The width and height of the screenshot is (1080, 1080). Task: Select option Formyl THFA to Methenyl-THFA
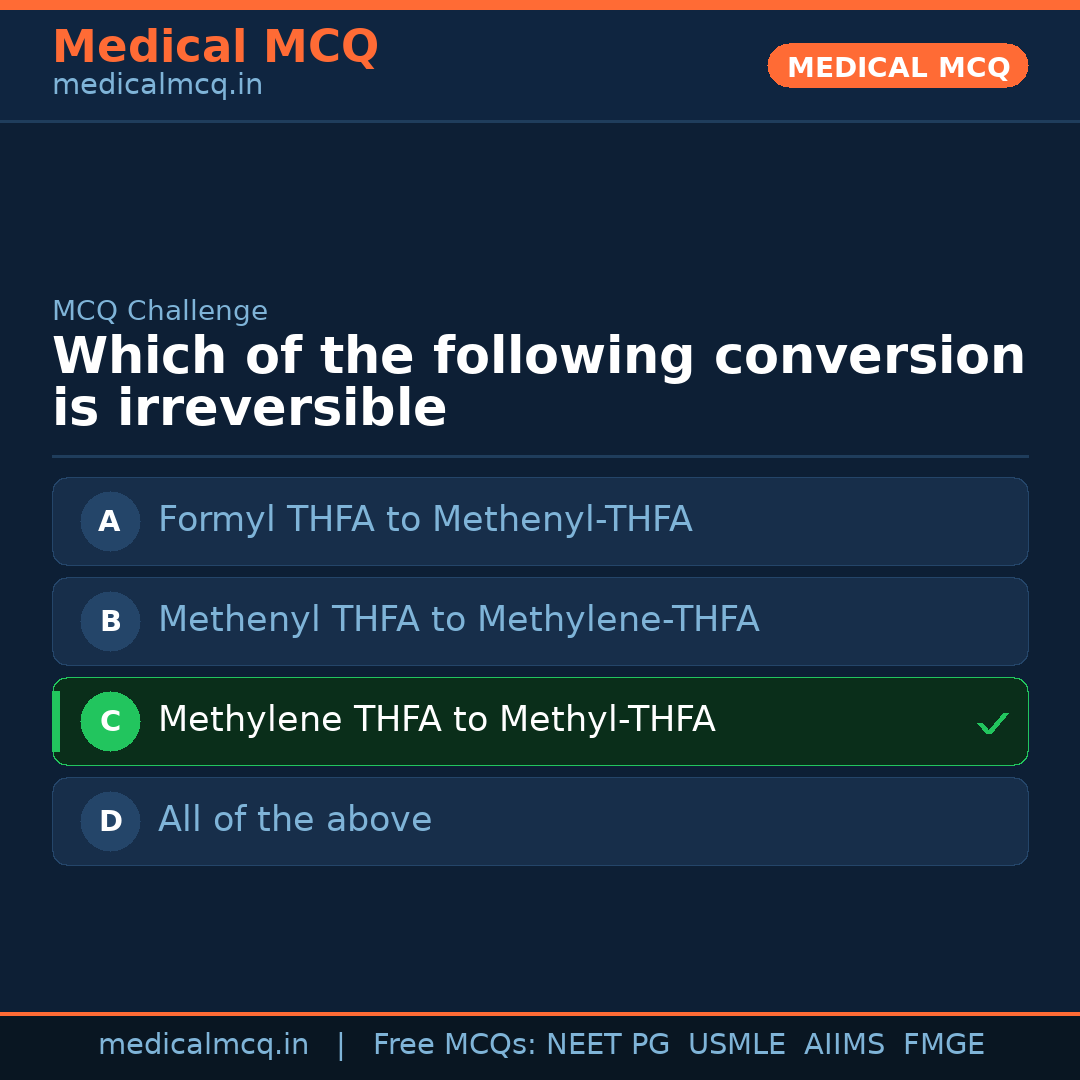click(x=425, y=520)
